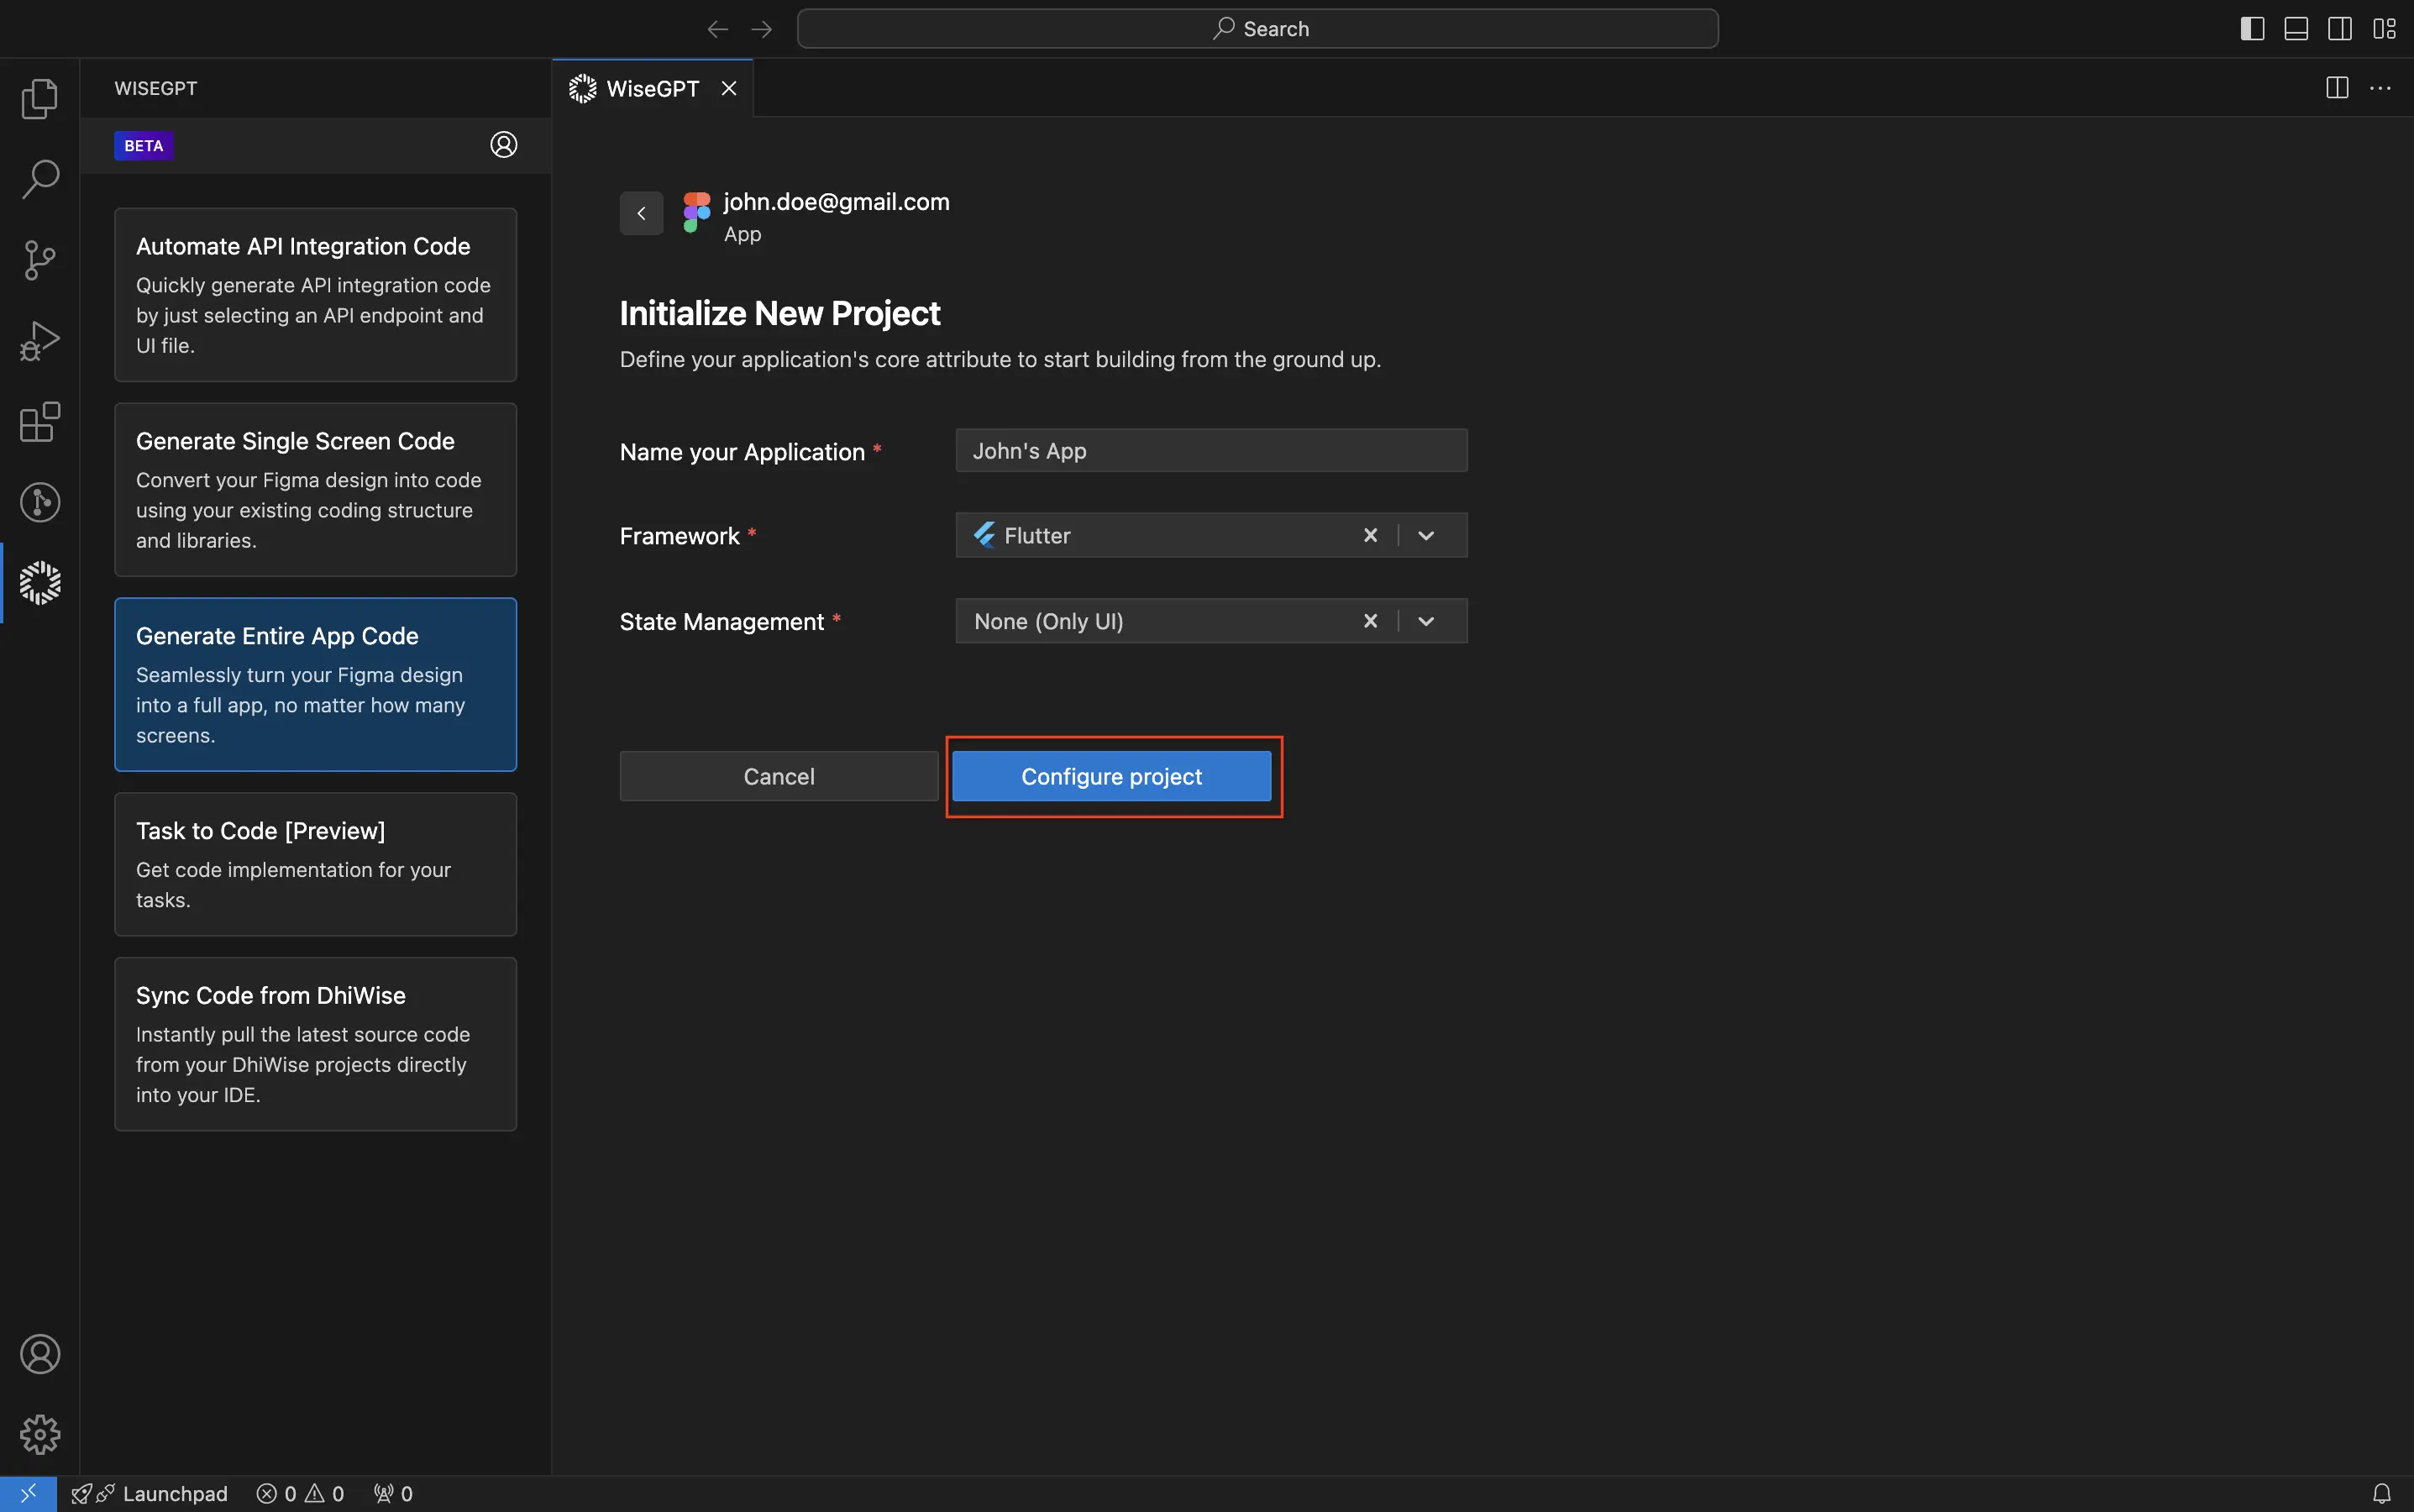
Task: Clear the Flutter framework selection
Action: coord(1370,536)
